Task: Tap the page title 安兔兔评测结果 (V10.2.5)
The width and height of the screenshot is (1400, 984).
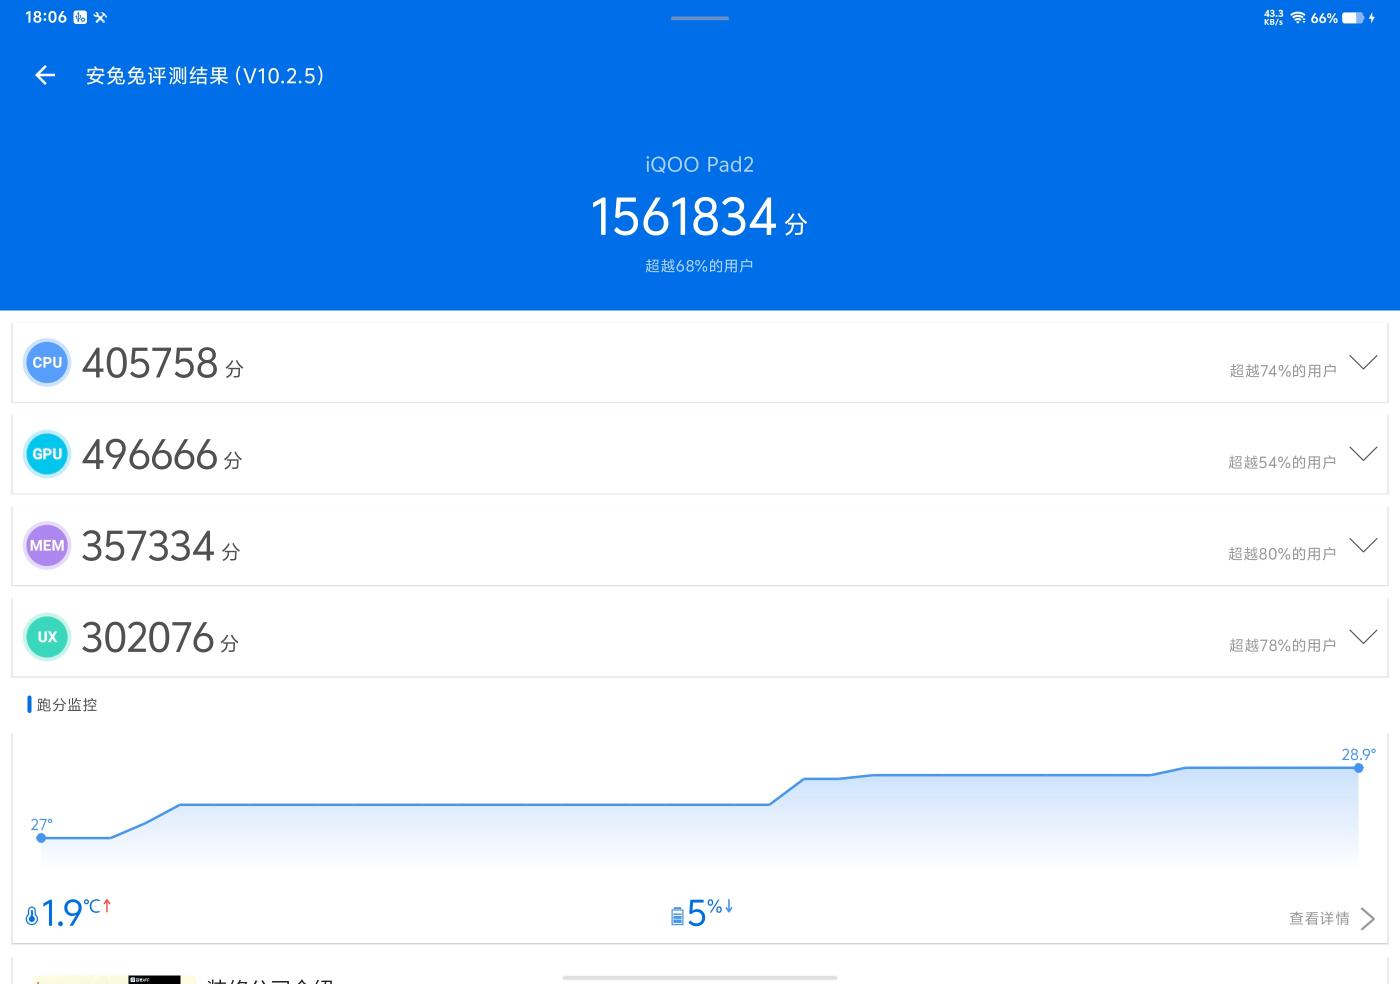Action: 205,76
